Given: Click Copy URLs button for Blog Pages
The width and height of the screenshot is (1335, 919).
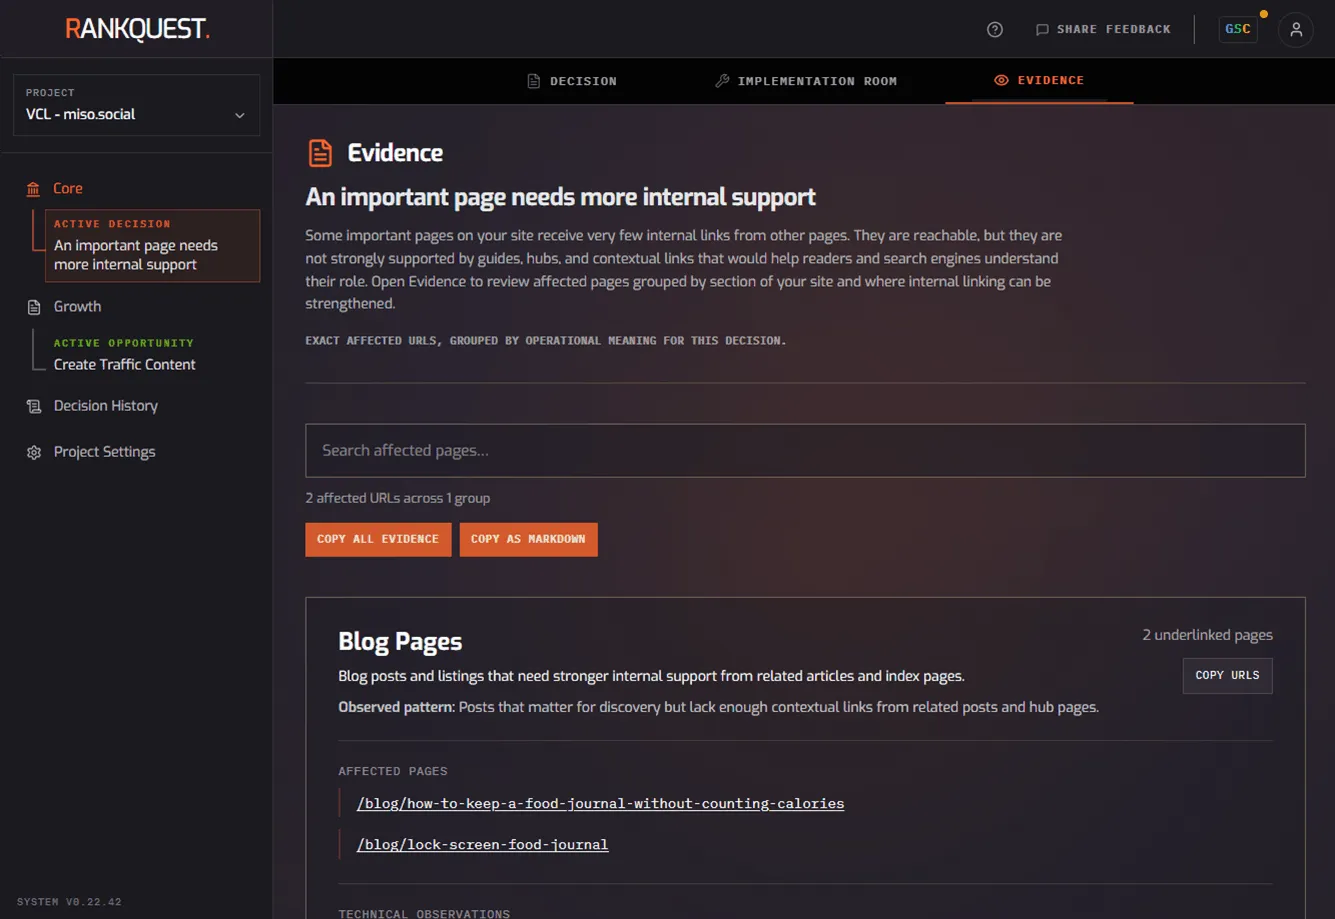Looking at the screenshot, I should tap(1227, 675).
